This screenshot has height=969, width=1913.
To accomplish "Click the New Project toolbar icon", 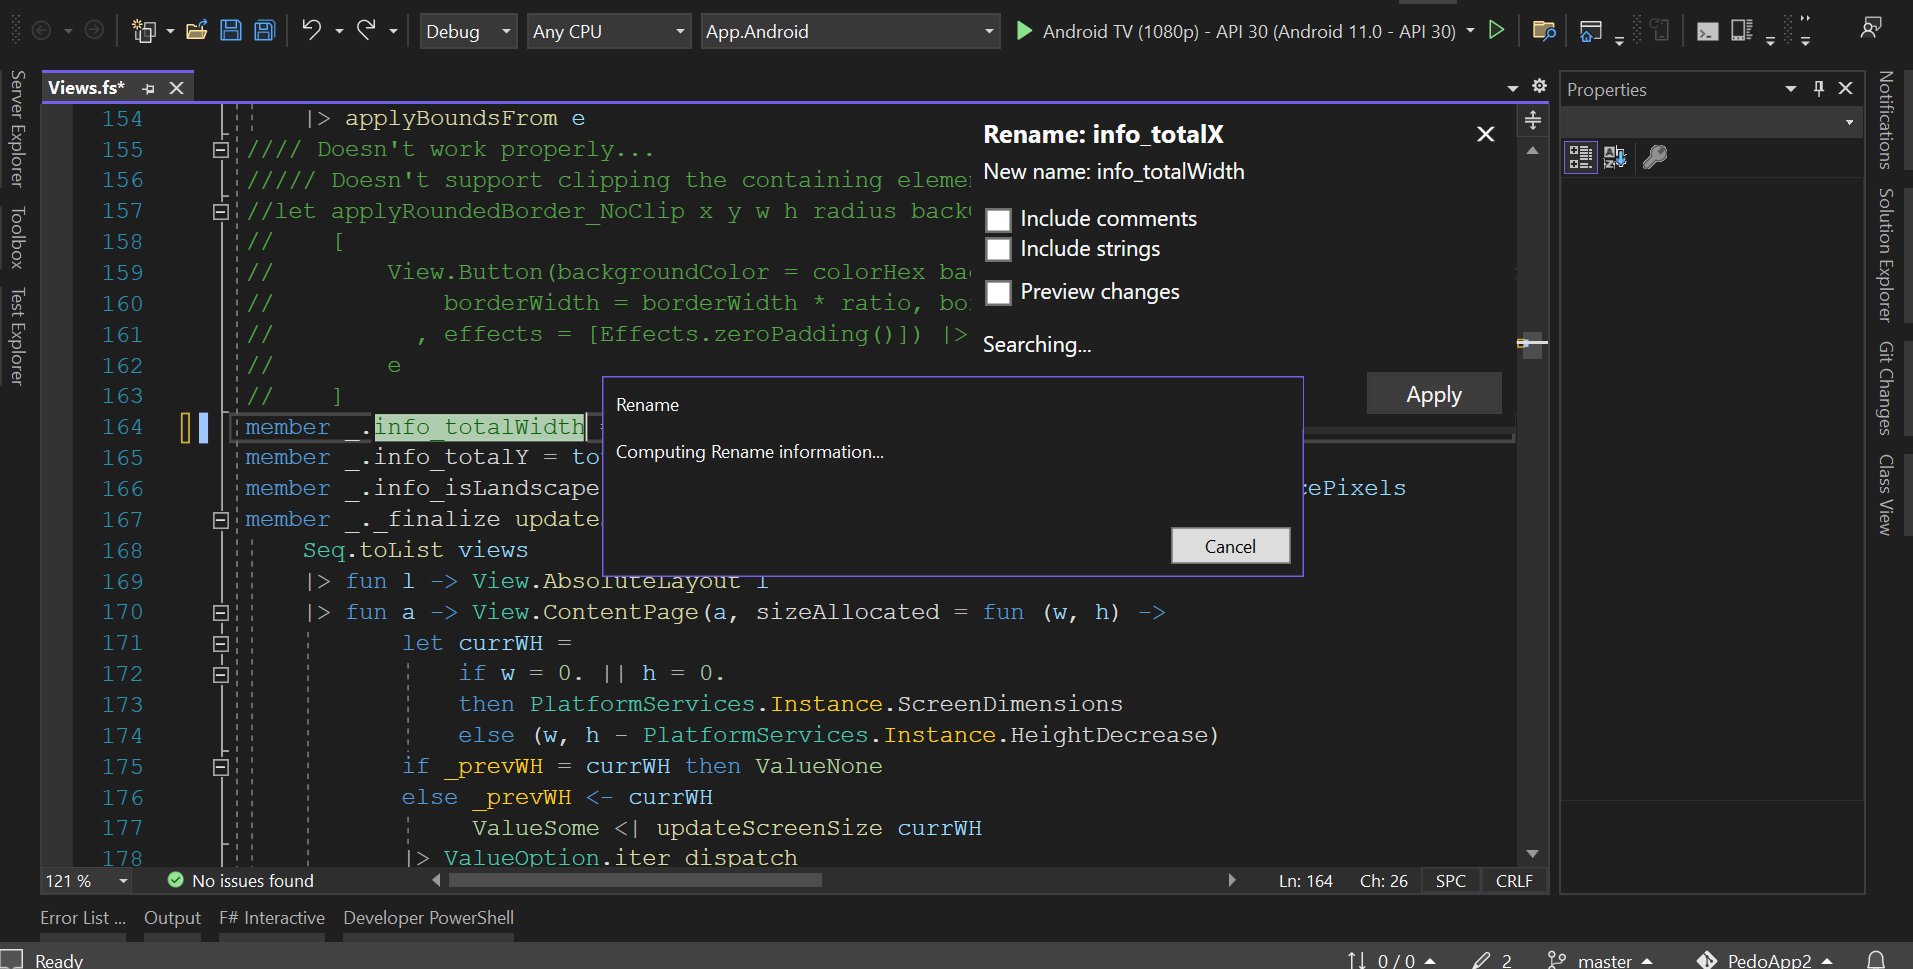I will 144,31.
